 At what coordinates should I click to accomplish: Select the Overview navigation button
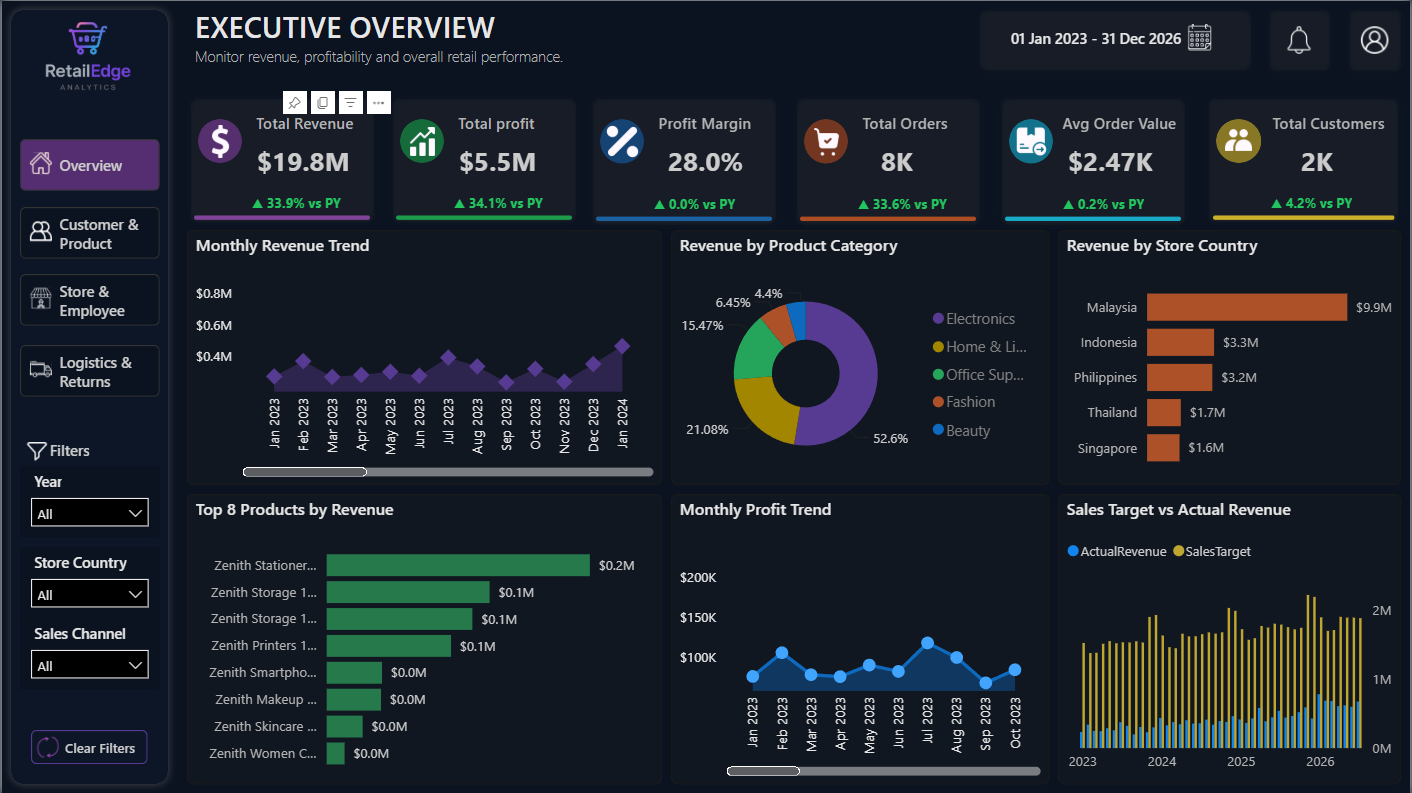coord(90,165)
